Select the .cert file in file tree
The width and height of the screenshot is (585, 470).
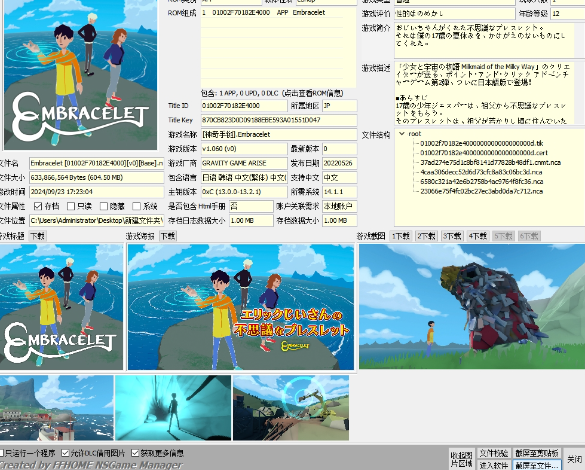(x=484, y=153)
